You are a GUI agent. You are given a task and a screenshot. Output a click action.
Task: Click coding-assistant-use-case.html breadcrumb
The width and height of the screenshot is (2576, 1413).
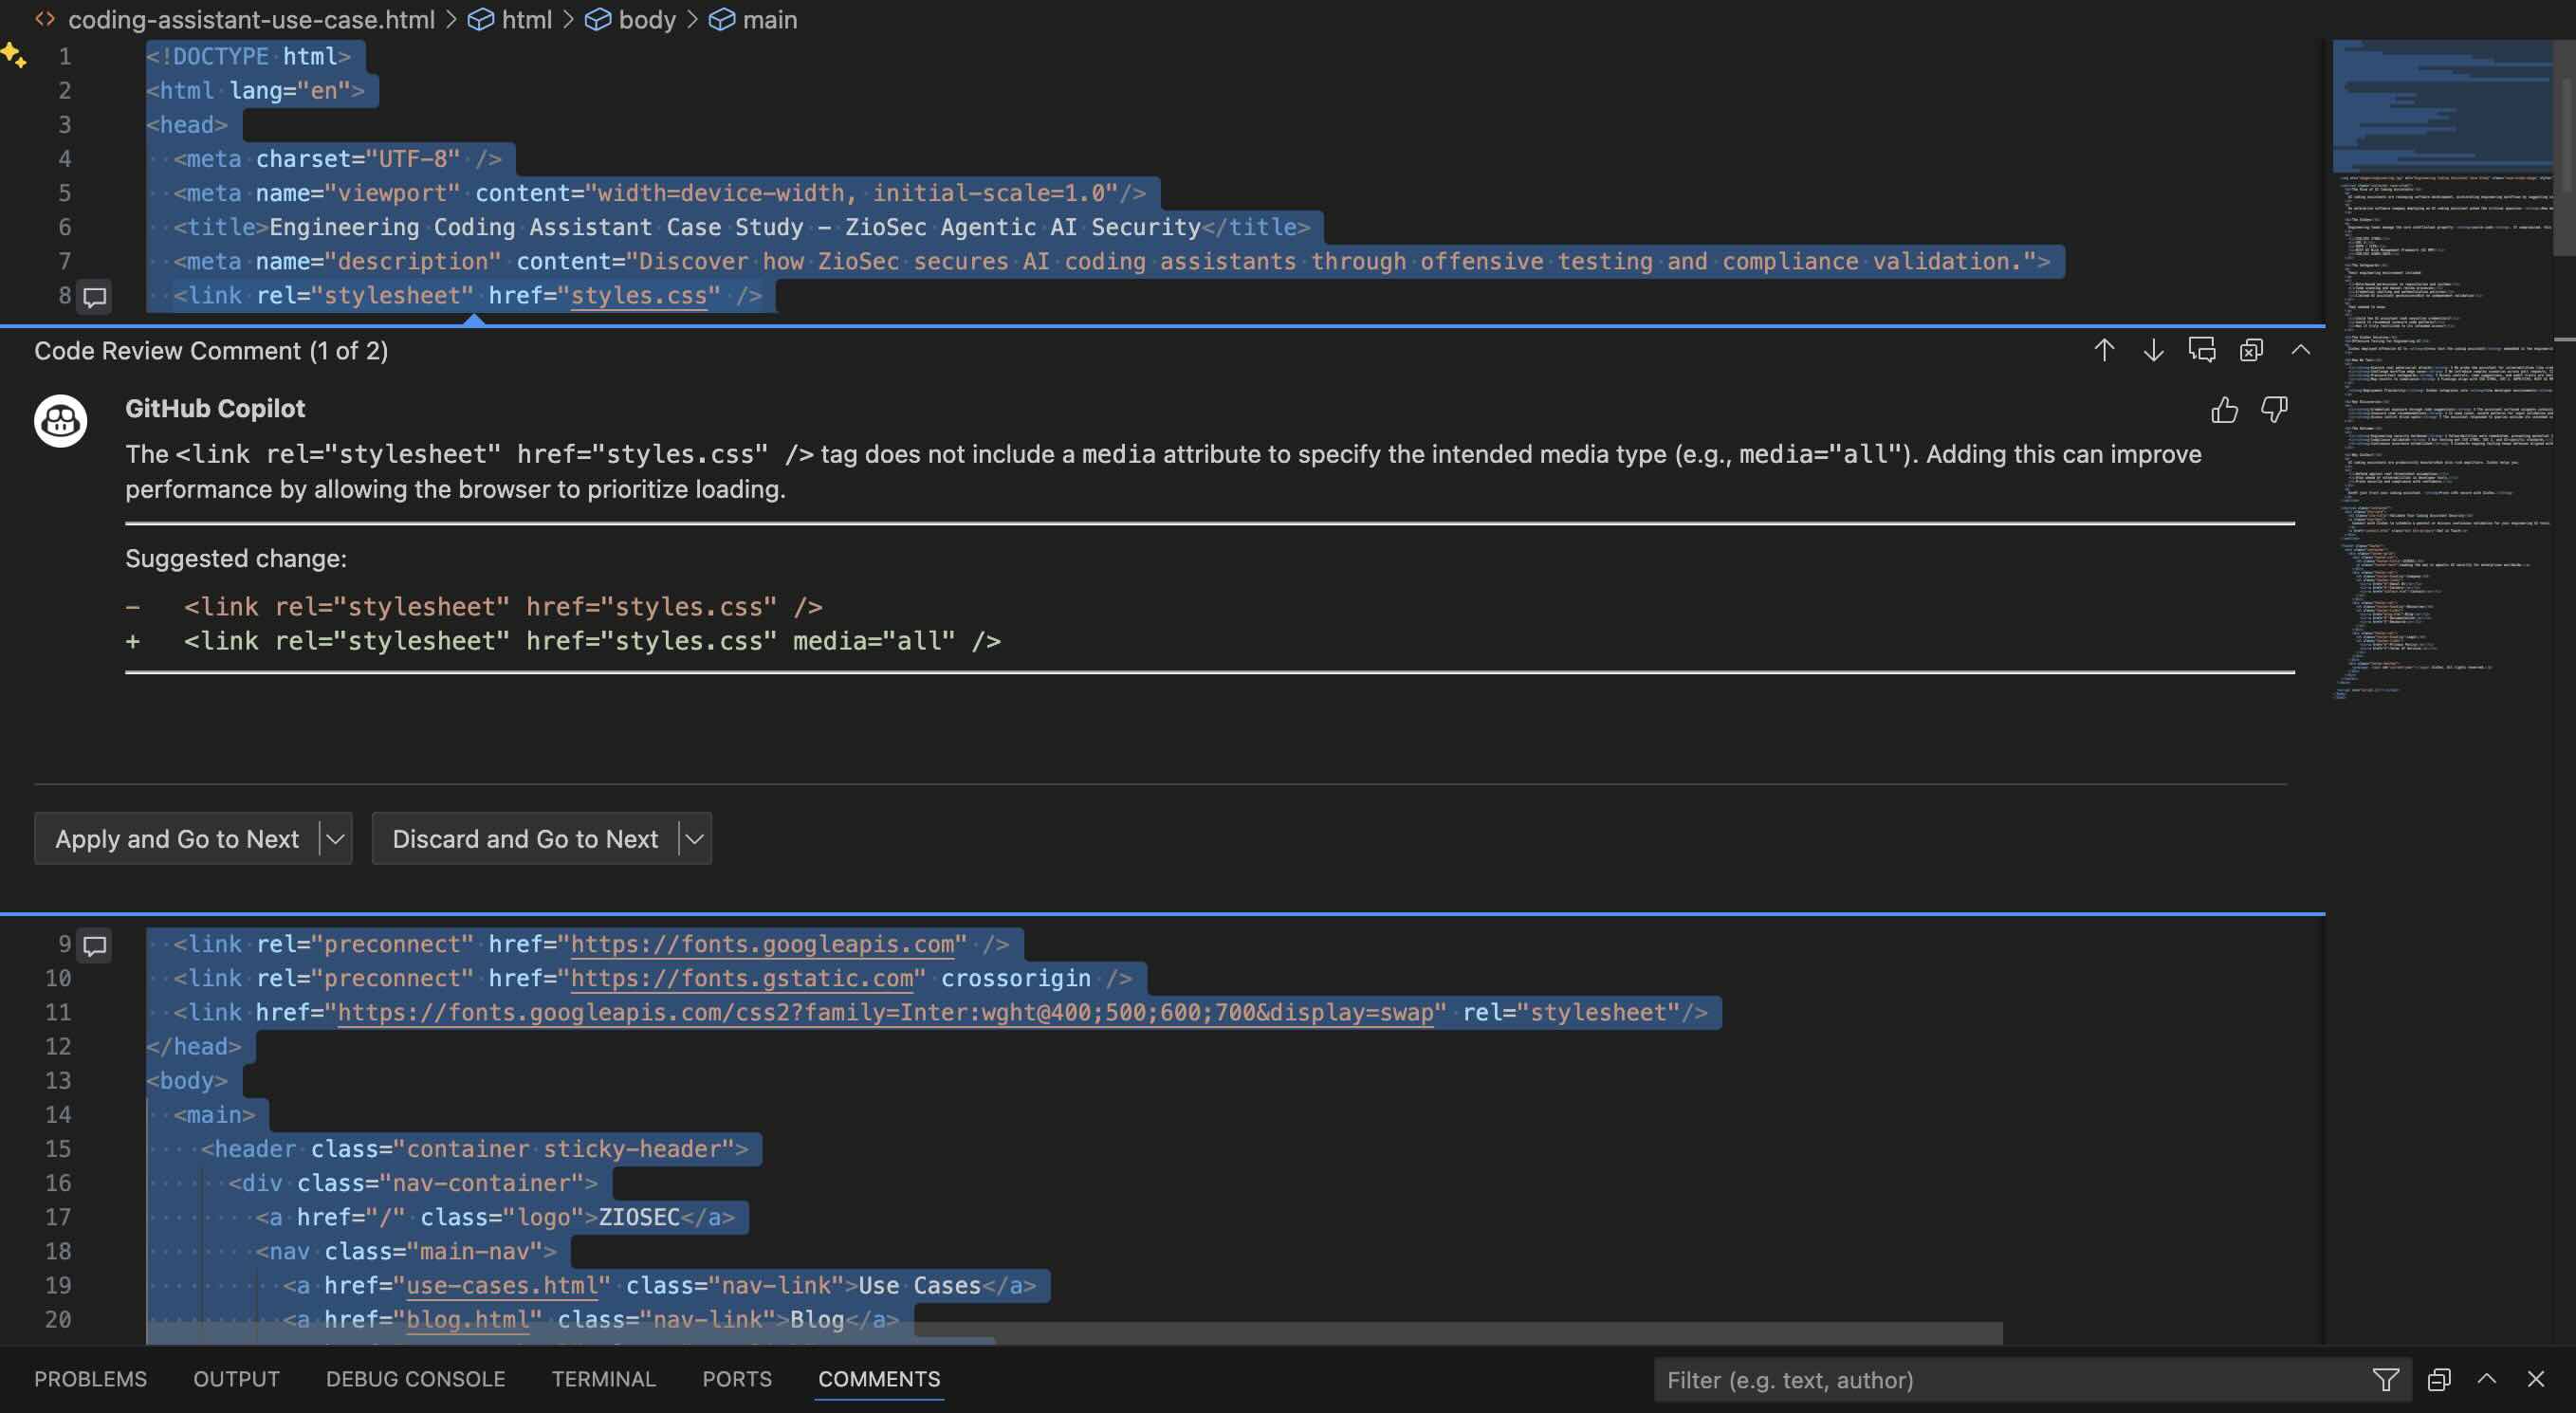pos(251,19)
